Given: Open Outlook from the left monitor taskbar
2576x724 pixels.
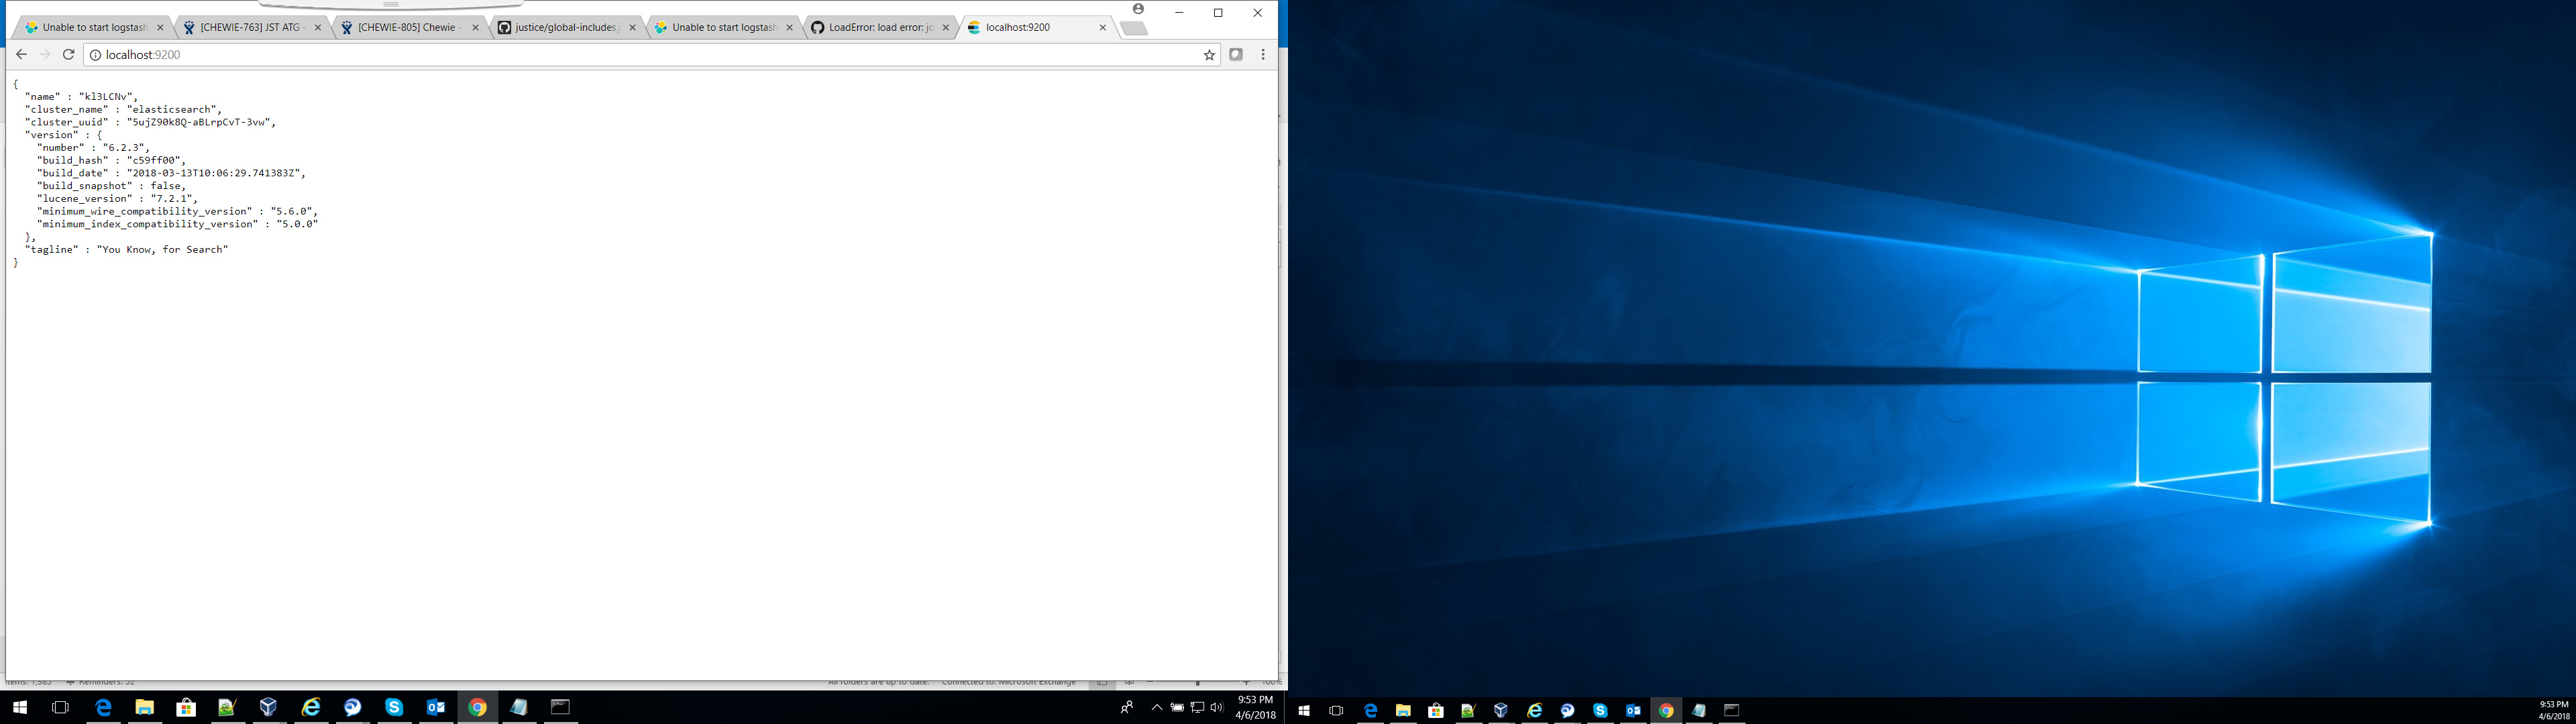Looking at the screenshot, I should 436,707.
